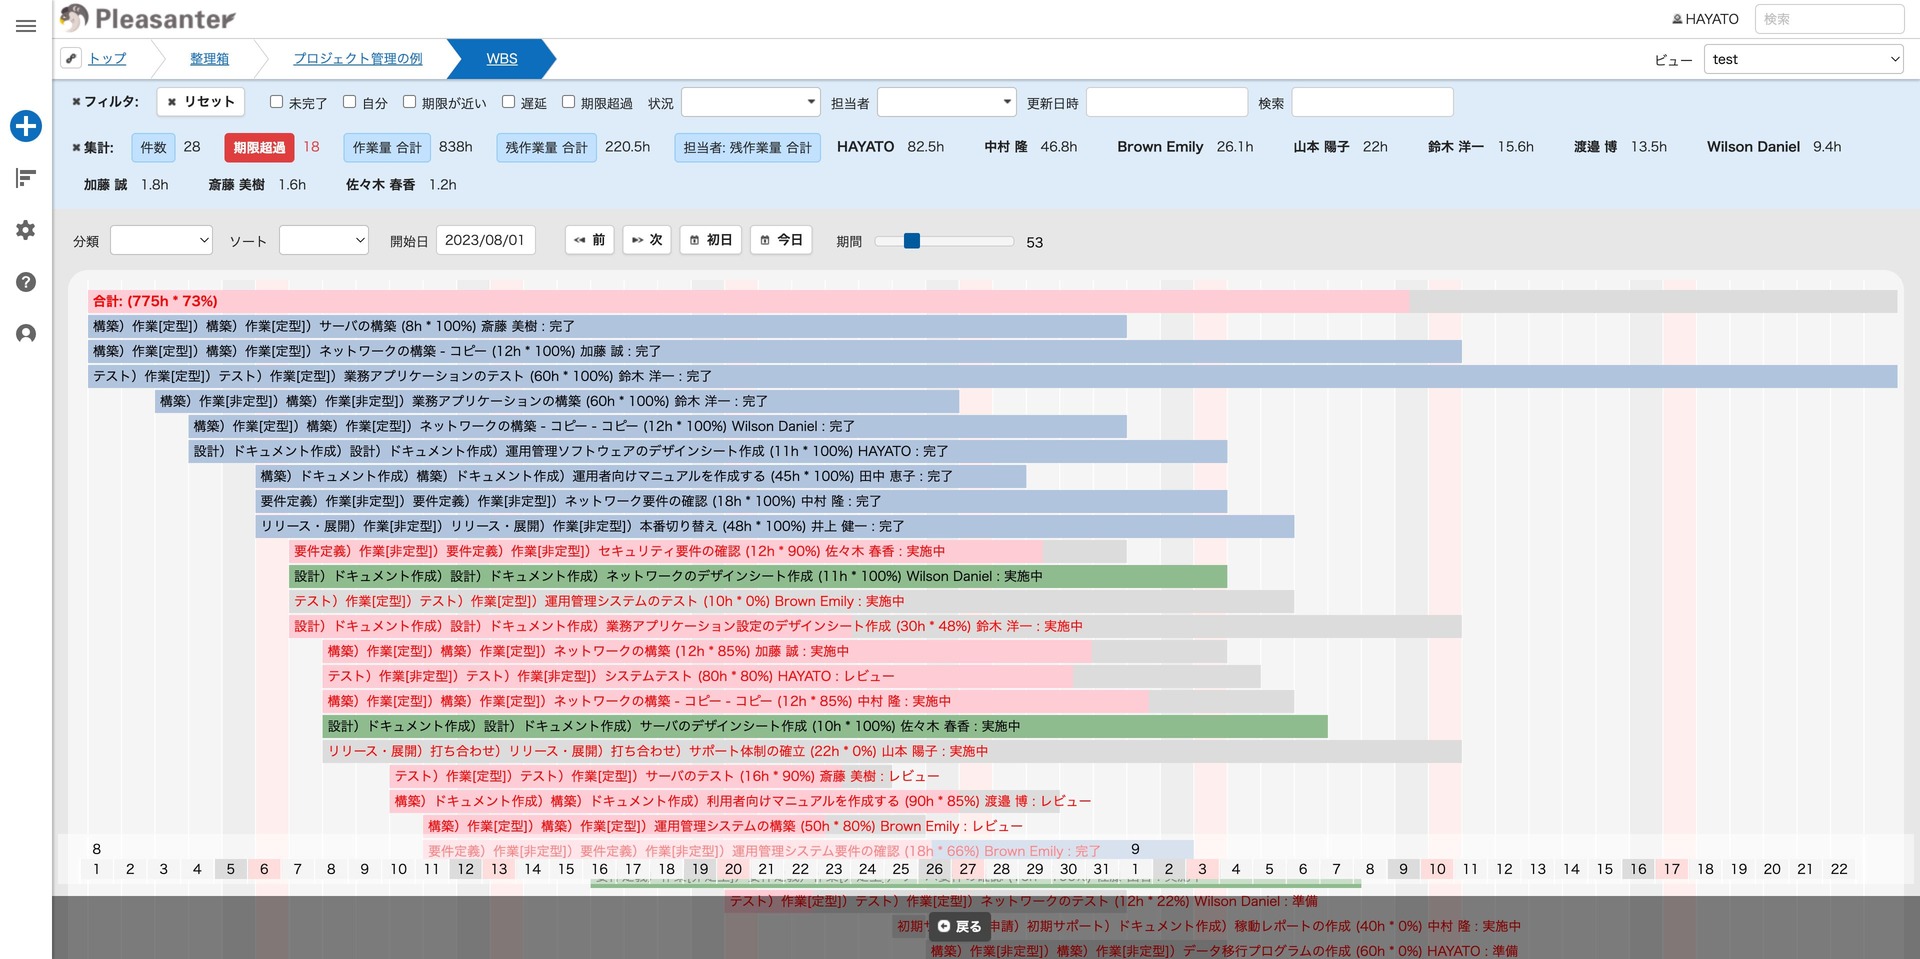Open the settings gear in sidebar

click(x=26, y=230)
